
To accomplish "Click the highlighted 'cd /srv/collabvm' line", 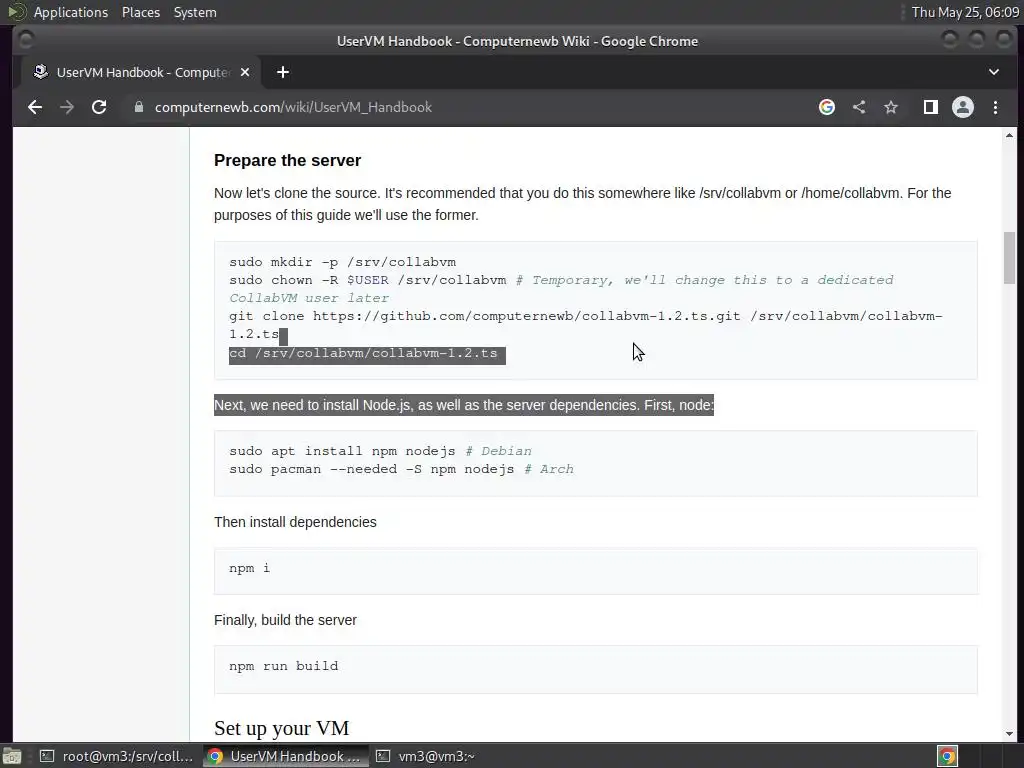I will click(x=367, y=353).
